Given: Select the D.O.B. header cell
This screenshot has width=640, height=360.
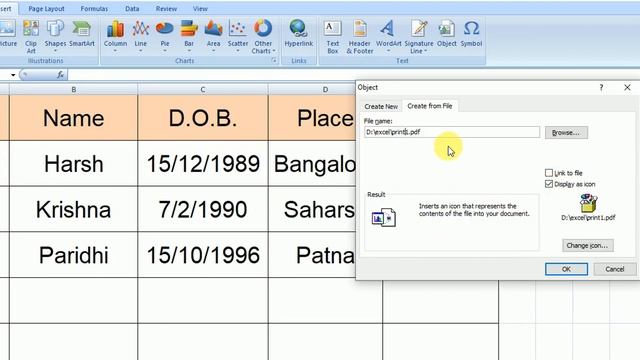Looking at the screenshot, I should (203, 118).
